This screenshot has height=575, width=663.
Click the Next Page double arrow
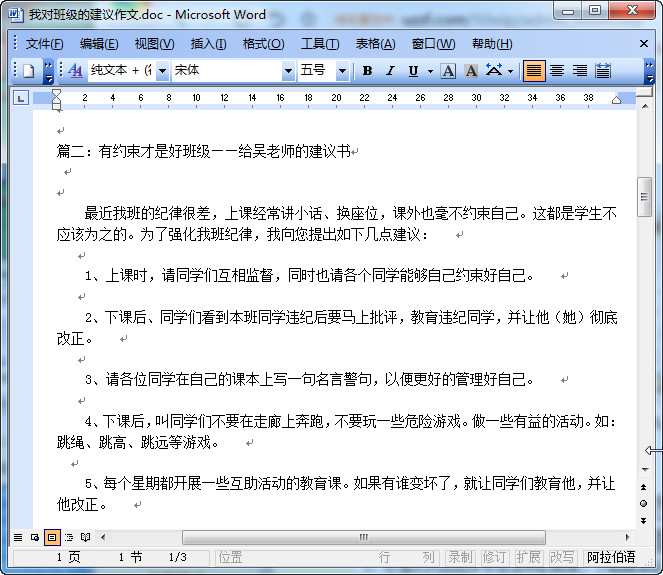pos(644,521)
